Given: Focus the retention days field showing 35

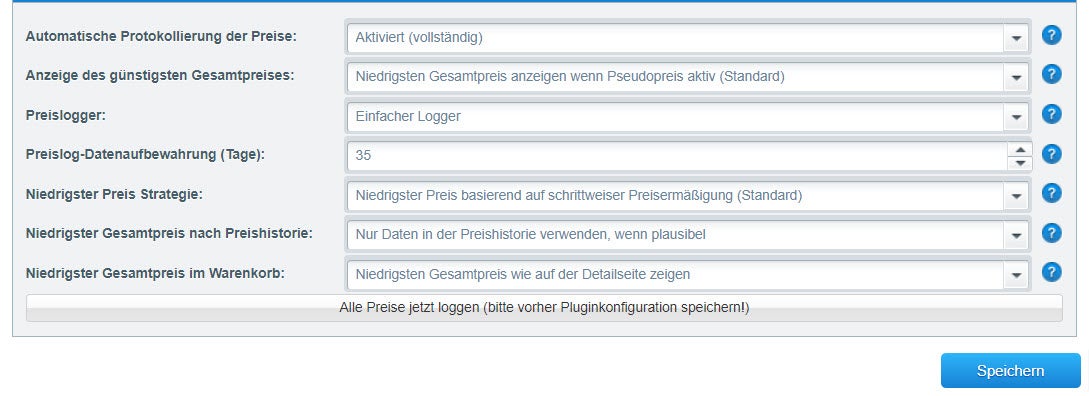Looking at the screenshot, I should pos(677,156).
